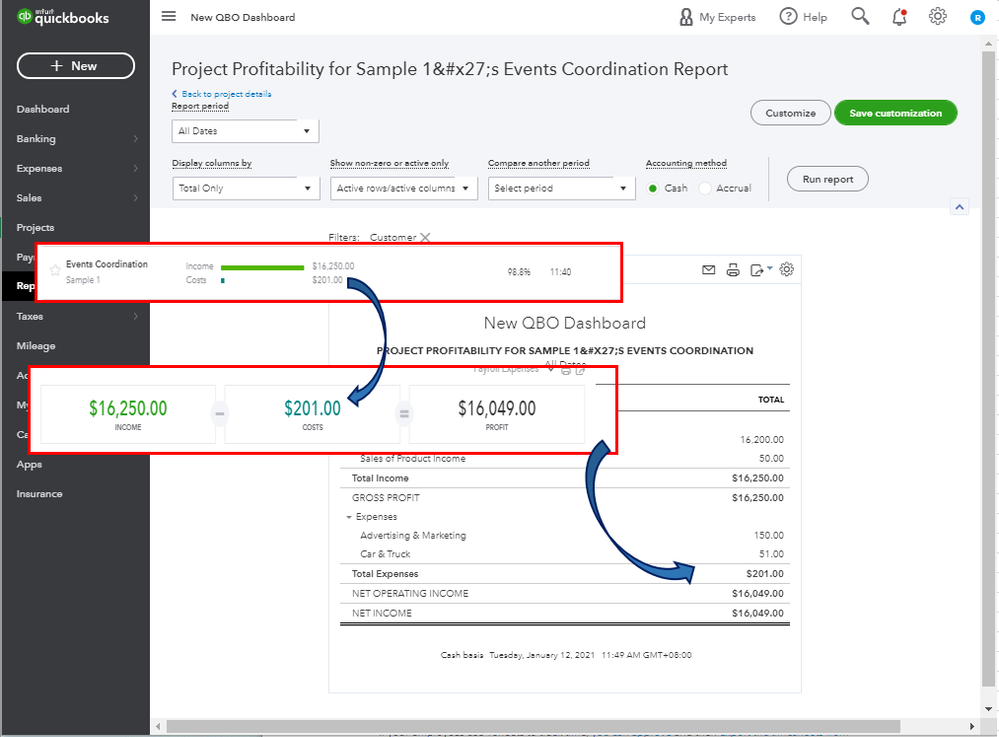This screenshot has height=737, width=999.
Task: Open the notifications bell
Action: 899,17
